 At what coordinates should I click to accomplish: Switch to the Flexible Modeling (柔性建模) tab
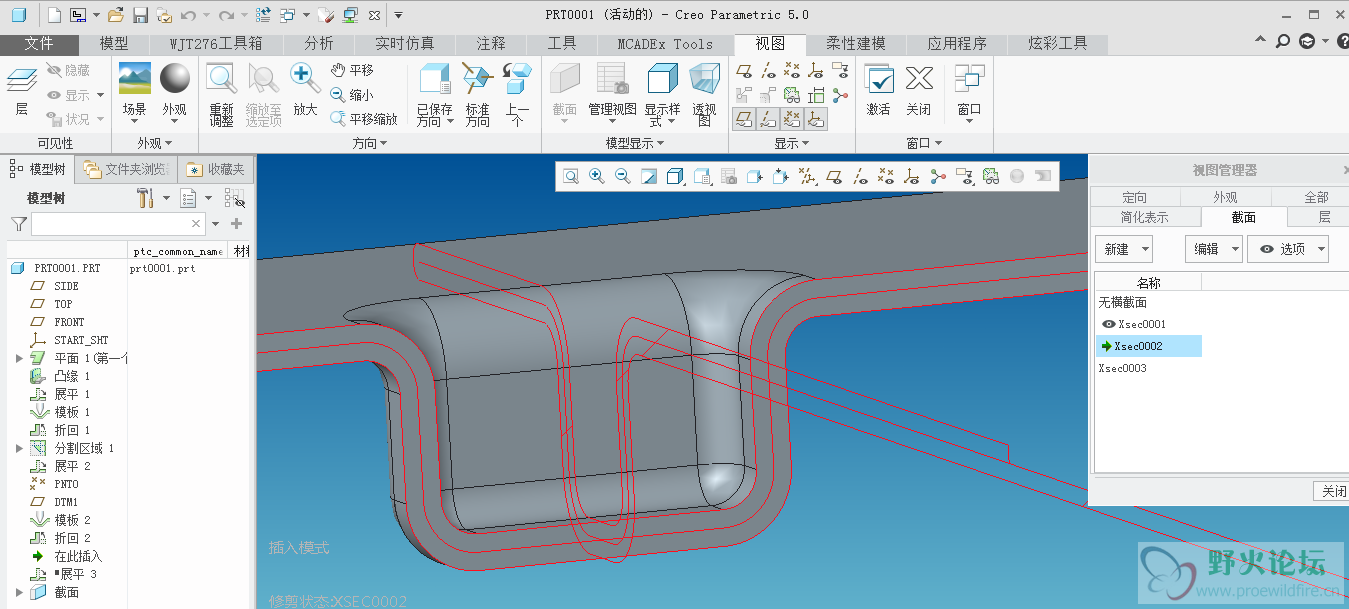pyautogui.click(x=856, y=44)
